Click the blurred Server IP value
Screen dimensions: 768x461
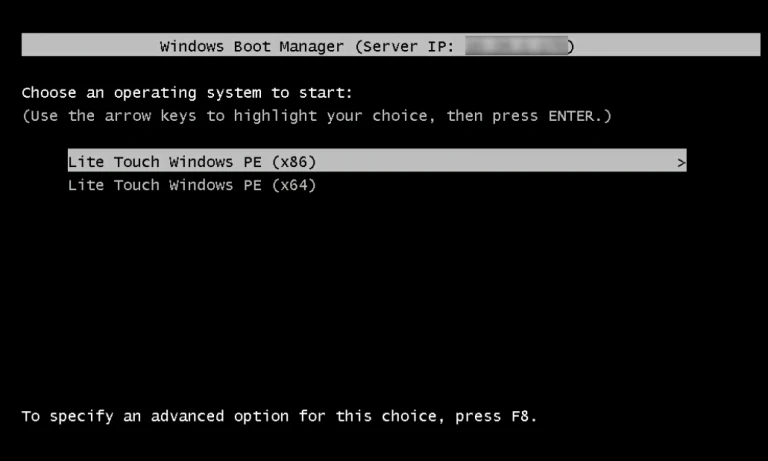pos(516,46)
